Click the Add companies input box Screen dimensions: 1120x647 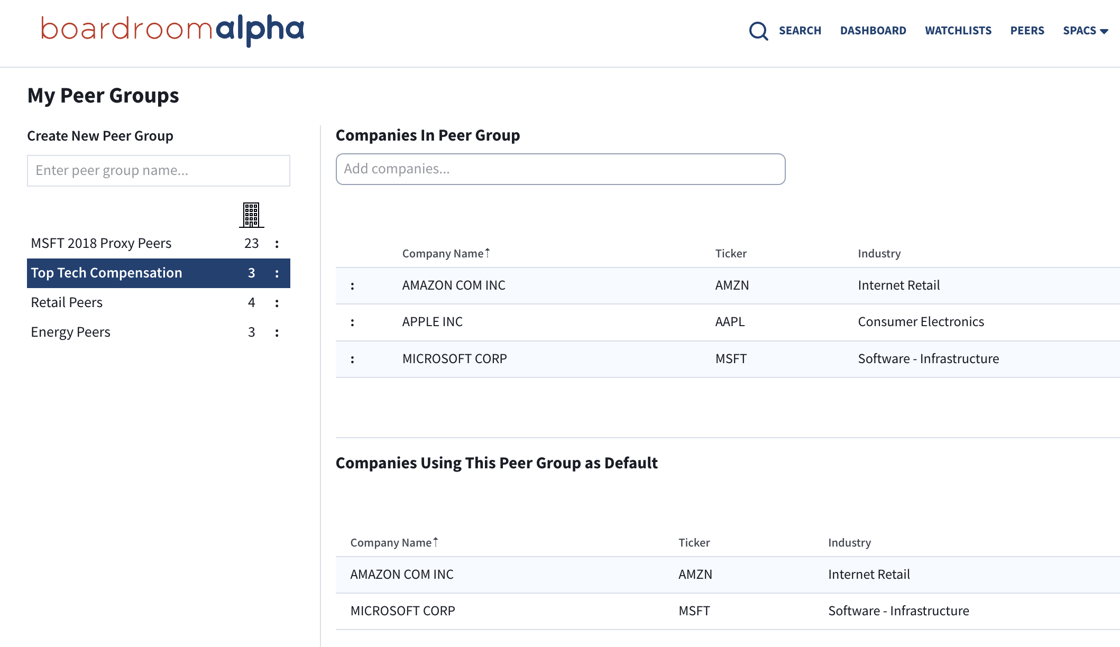[x=560, y=169]
